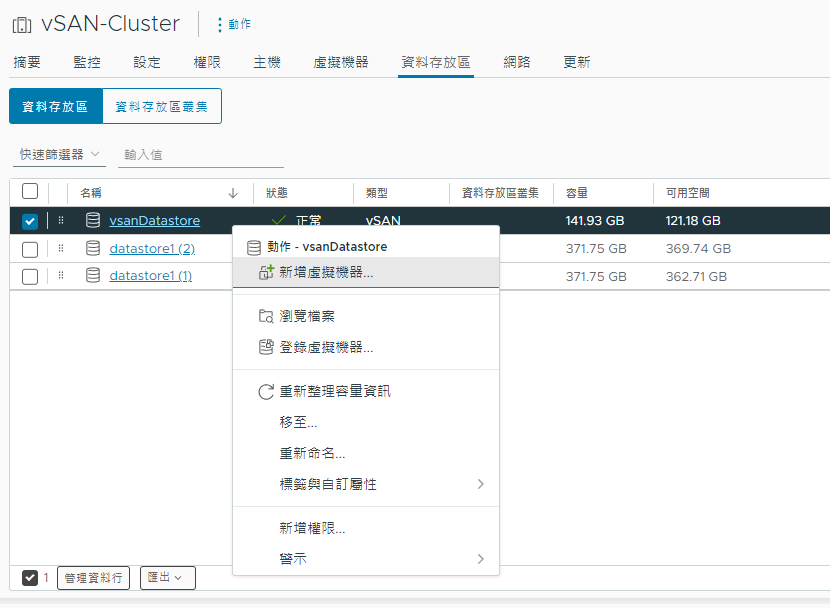
Task: Click the datastore1 (1) datastore icon
Action: (93, 275)
